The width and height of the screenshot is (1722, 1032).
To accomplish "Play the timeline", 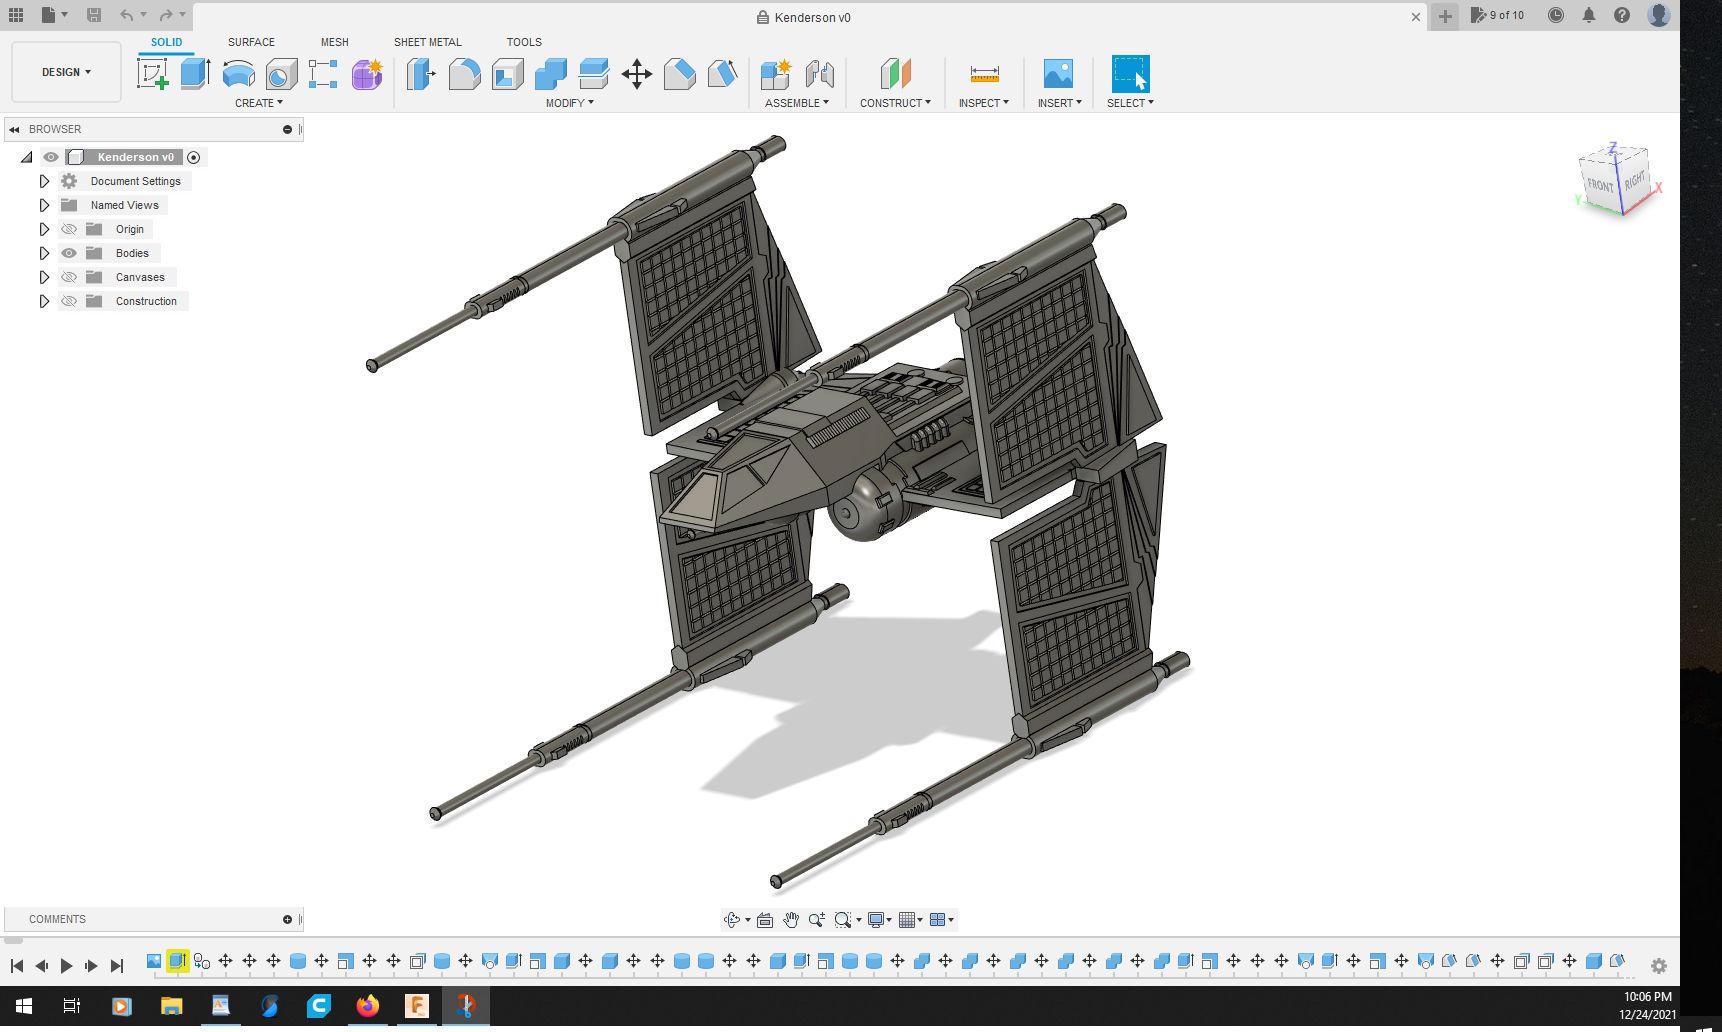I will pyautogui.click(x=66, y=966).
